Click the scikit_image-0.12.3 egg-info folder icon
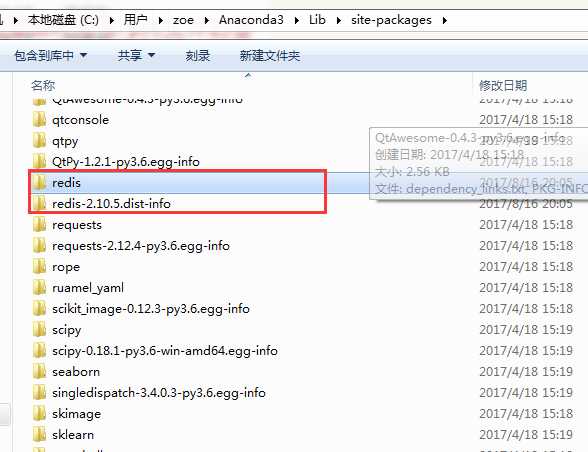Screen dimensions: 588x452 pos(39,309)
